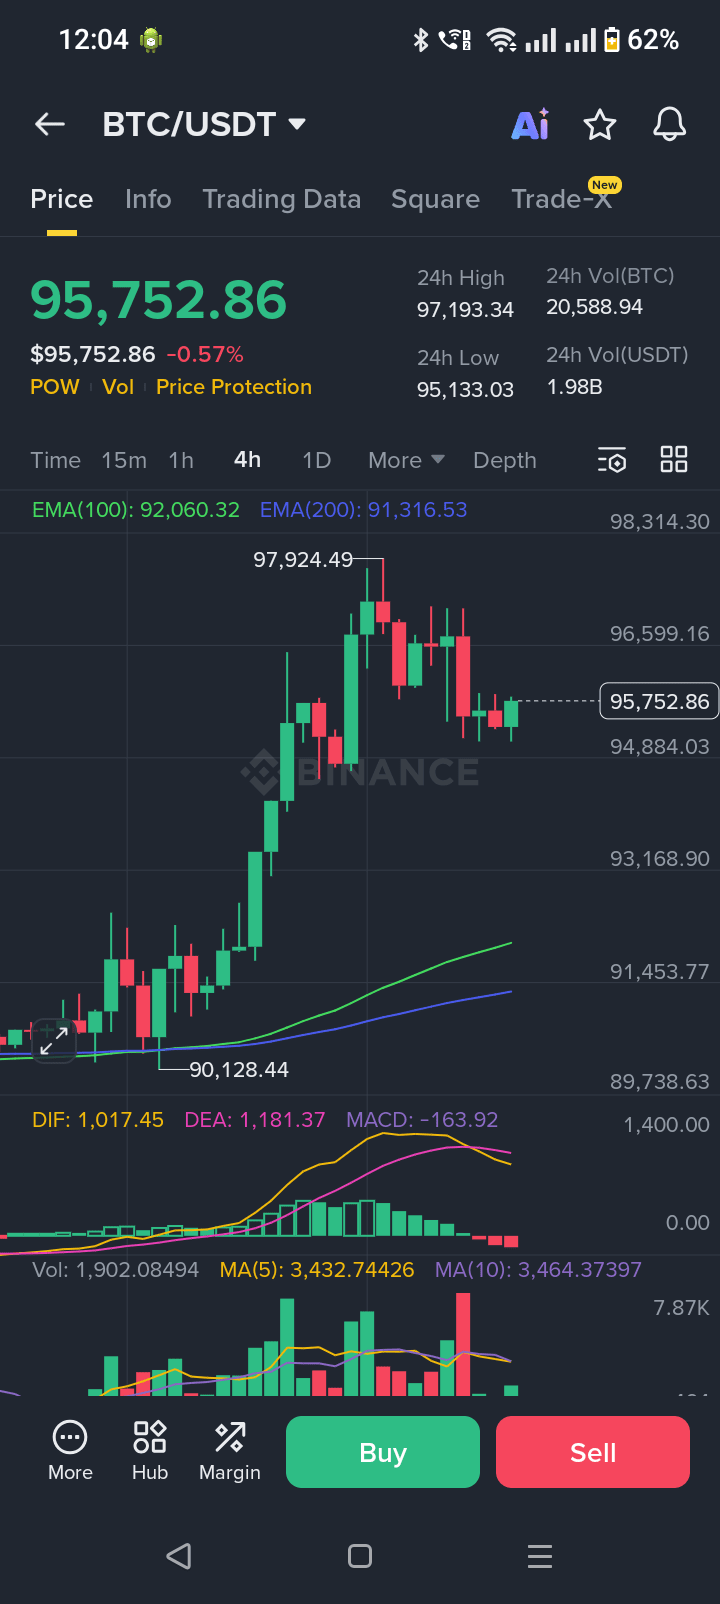Tap Android recent apps button
This screenshot has width=720, height=1604.
540,1556
